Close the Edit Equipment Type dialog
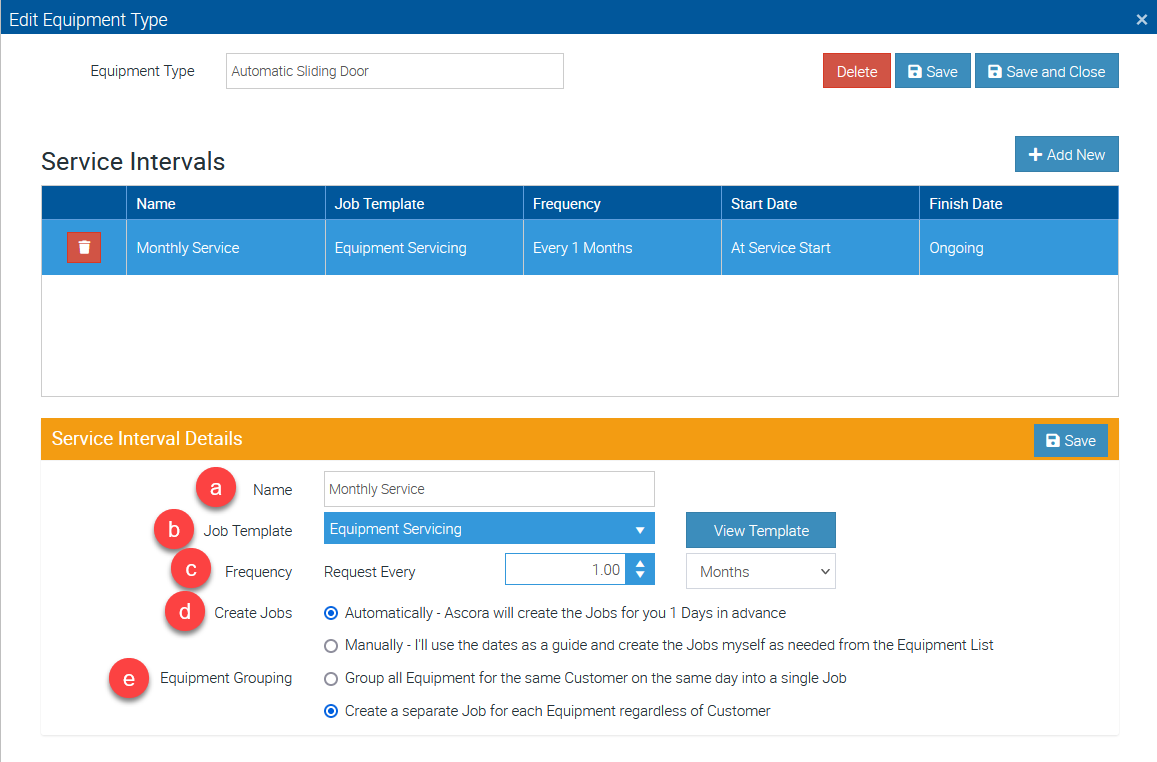This screenshot has height=762, width=1157. (1142, 19)
